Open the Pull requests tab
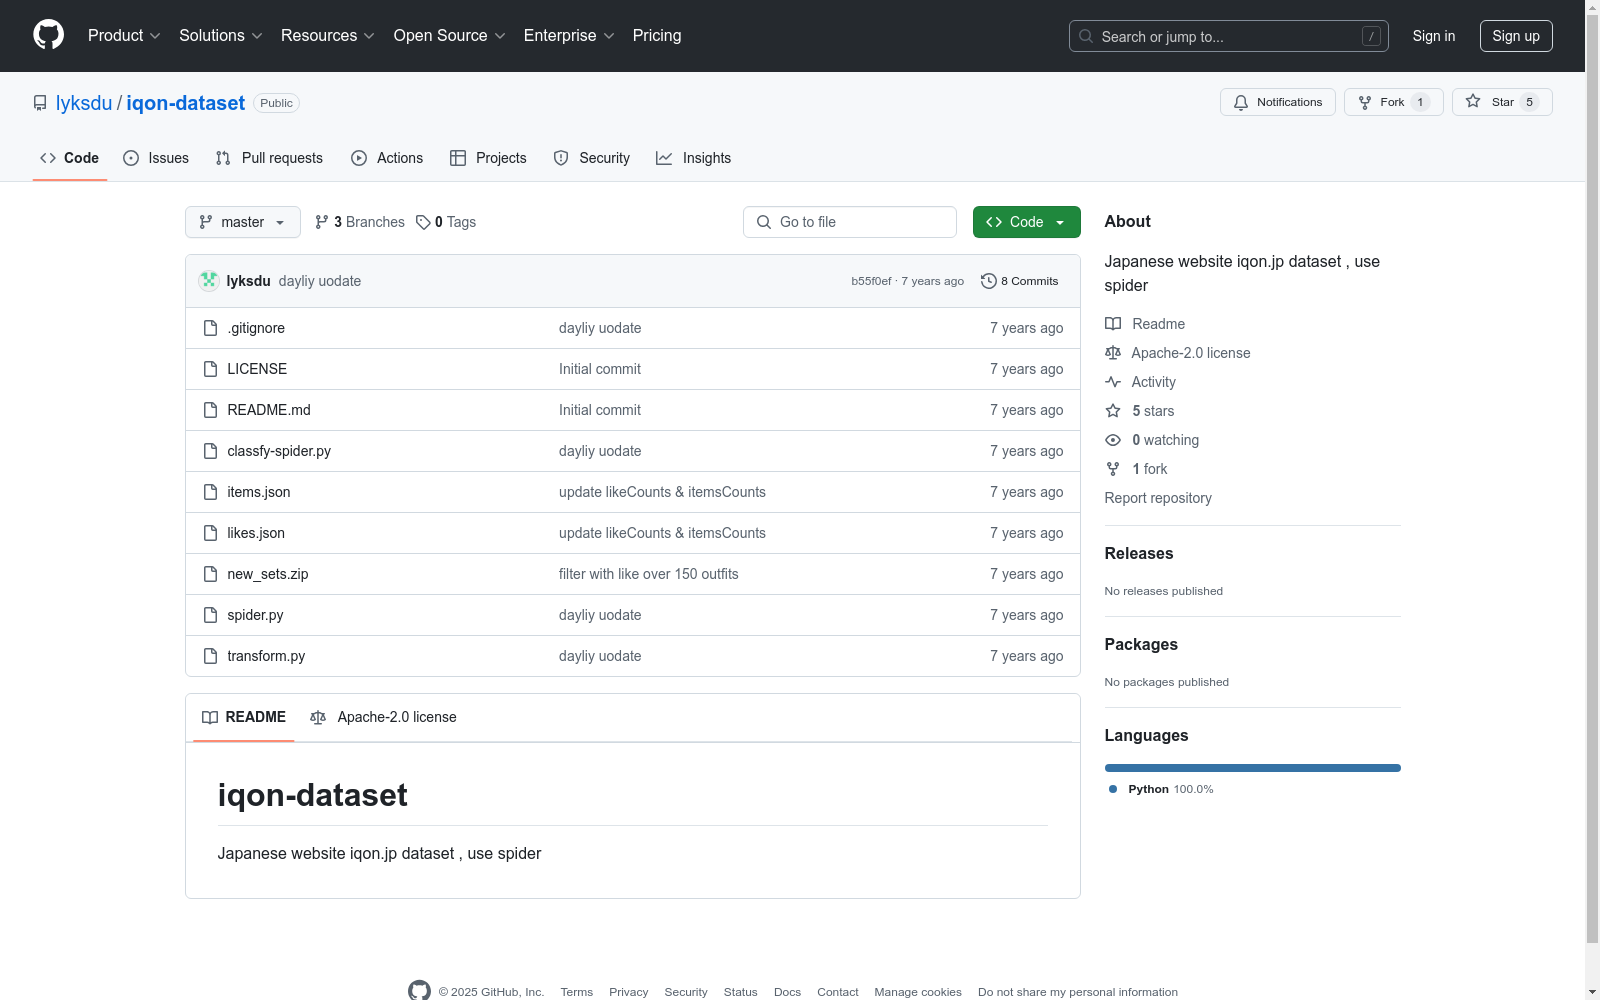Screen dimensions: 1600x1000 269,158
